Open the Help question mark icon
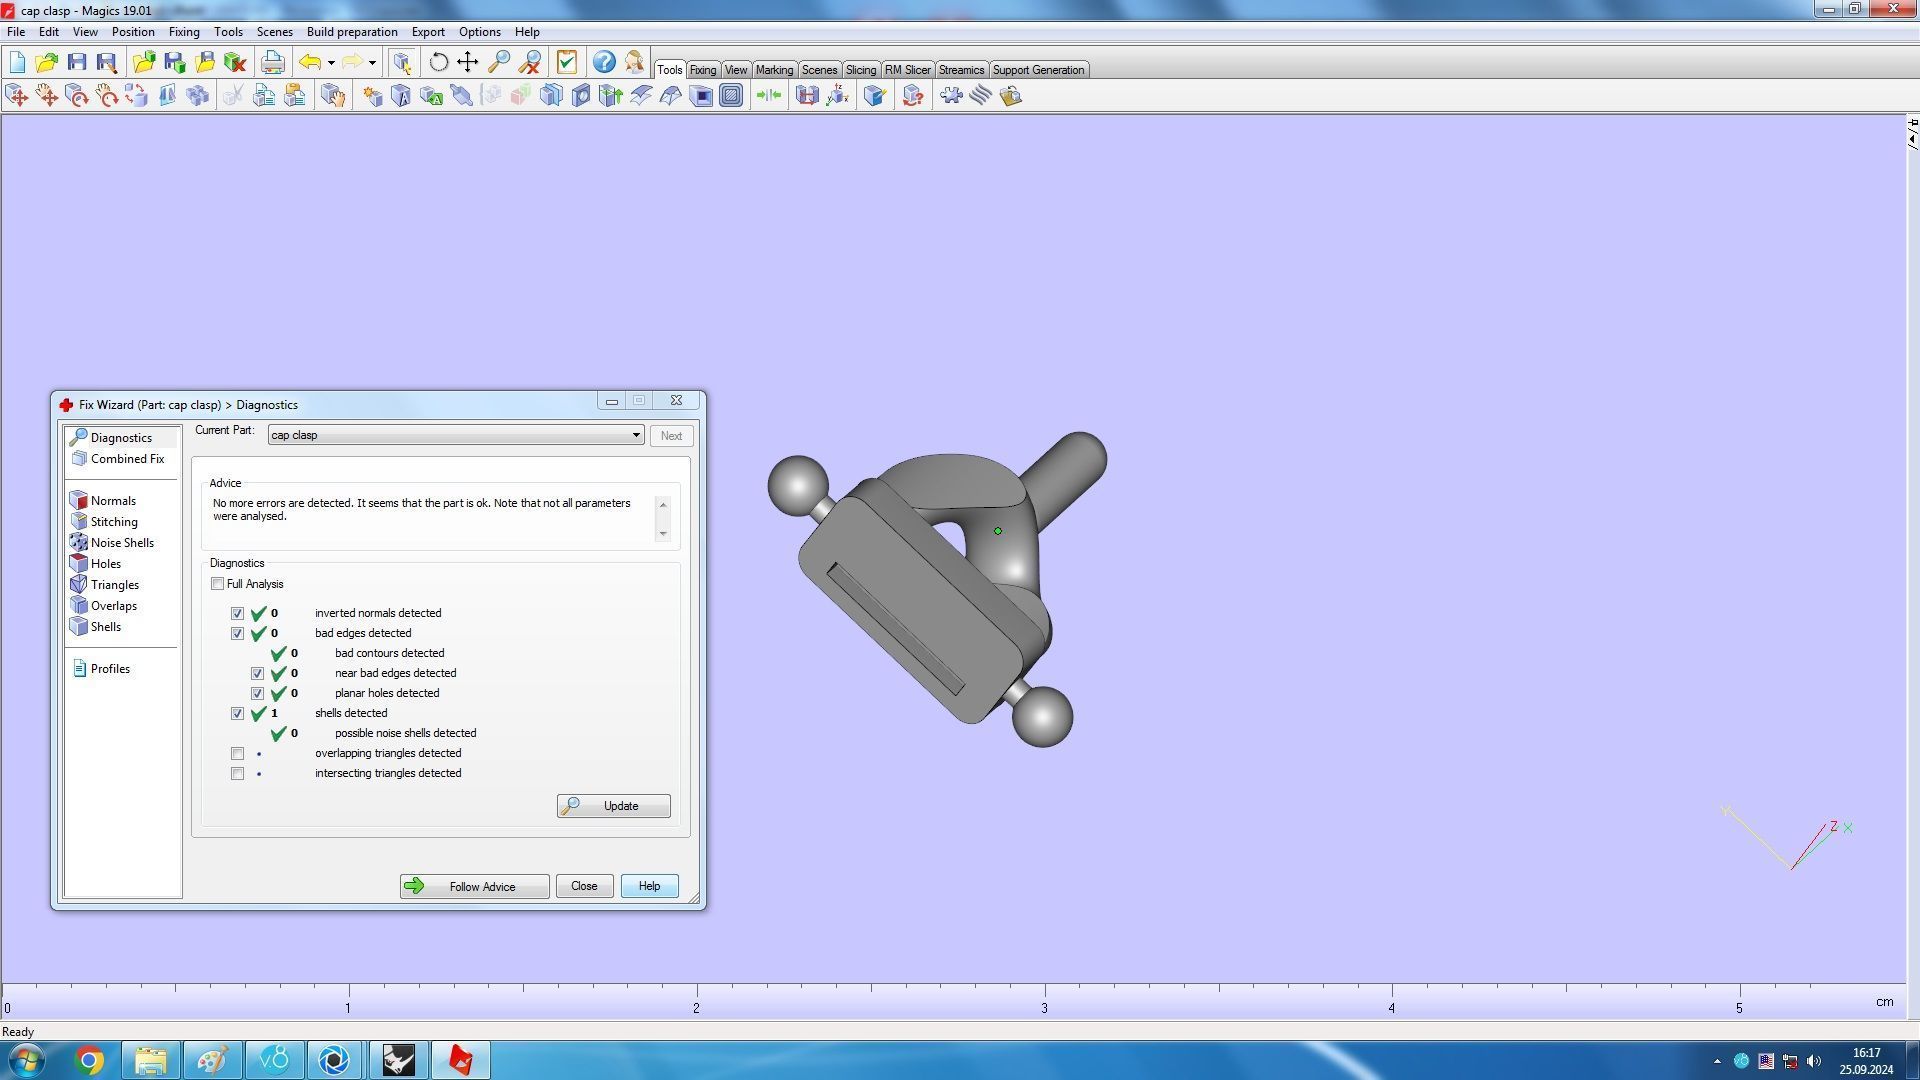This screenshot has height=1080, width=1920. 604,62
